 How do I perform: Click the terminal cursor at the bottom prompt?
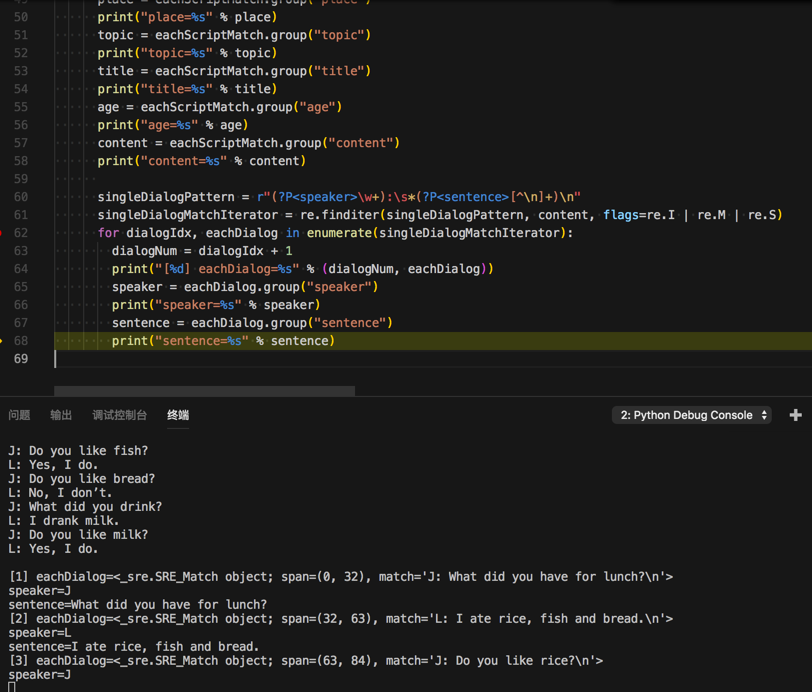click(11, 688)
